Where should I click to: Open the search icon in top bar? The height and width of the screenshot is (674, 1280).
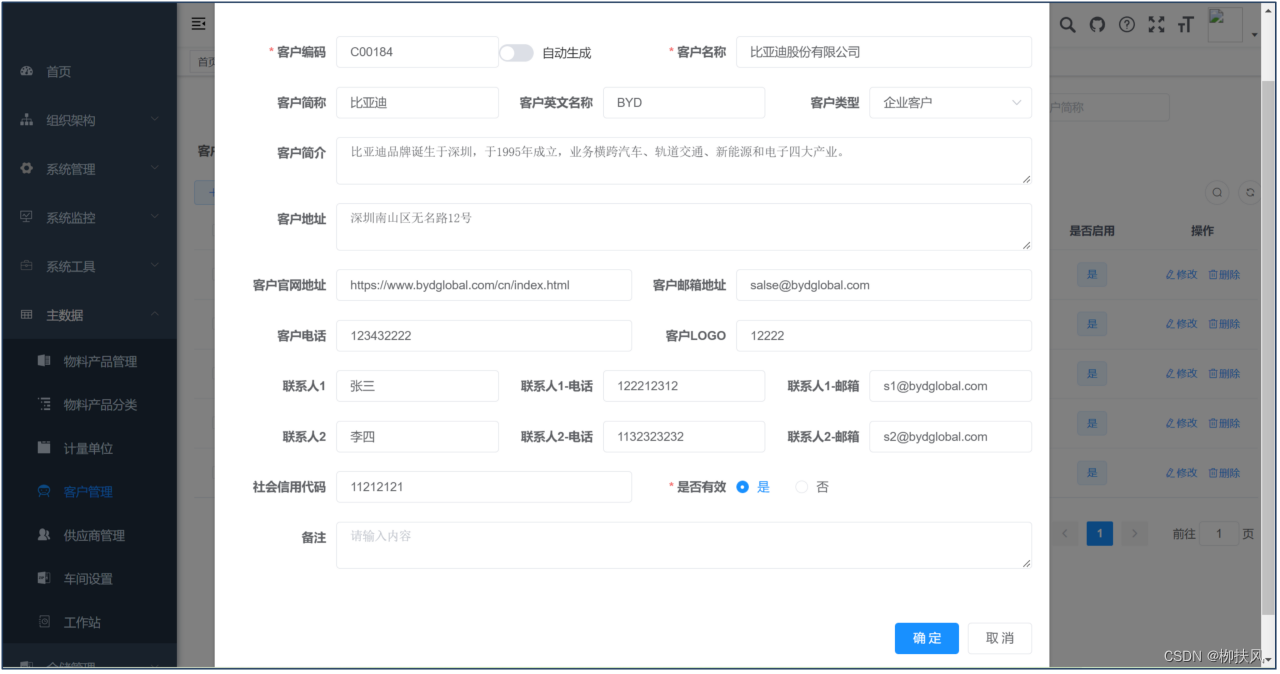(1068, 25)
